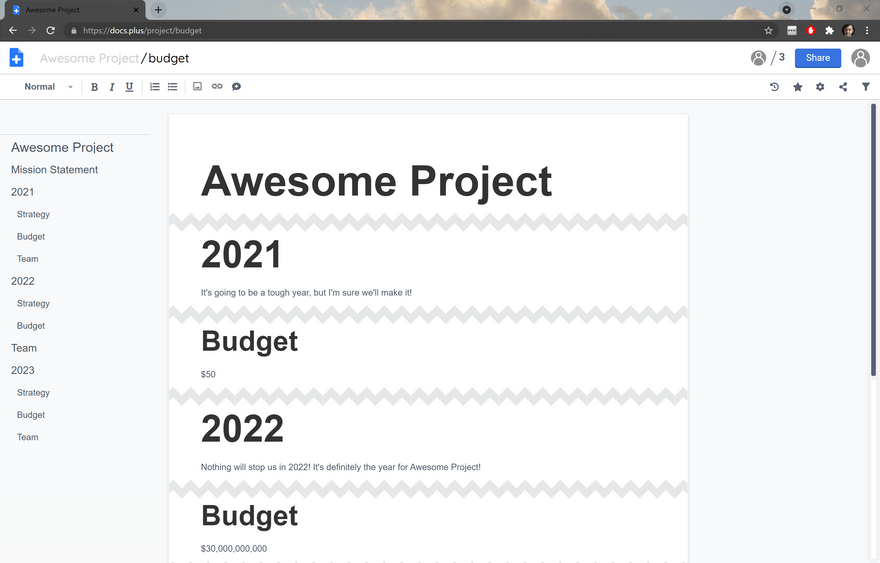Open the Normal text style dropdown
The height and width of the screenshot is (563, 880).
(48, 87)
